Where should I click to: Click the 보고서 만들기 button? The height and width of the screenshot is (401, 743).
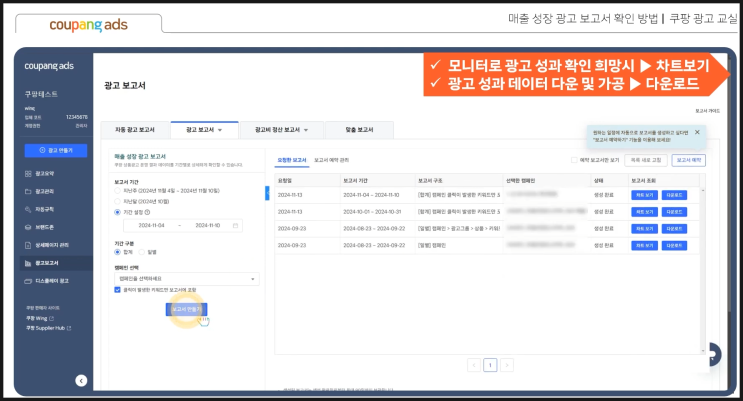pyautogui.click(x=186, y=309)
